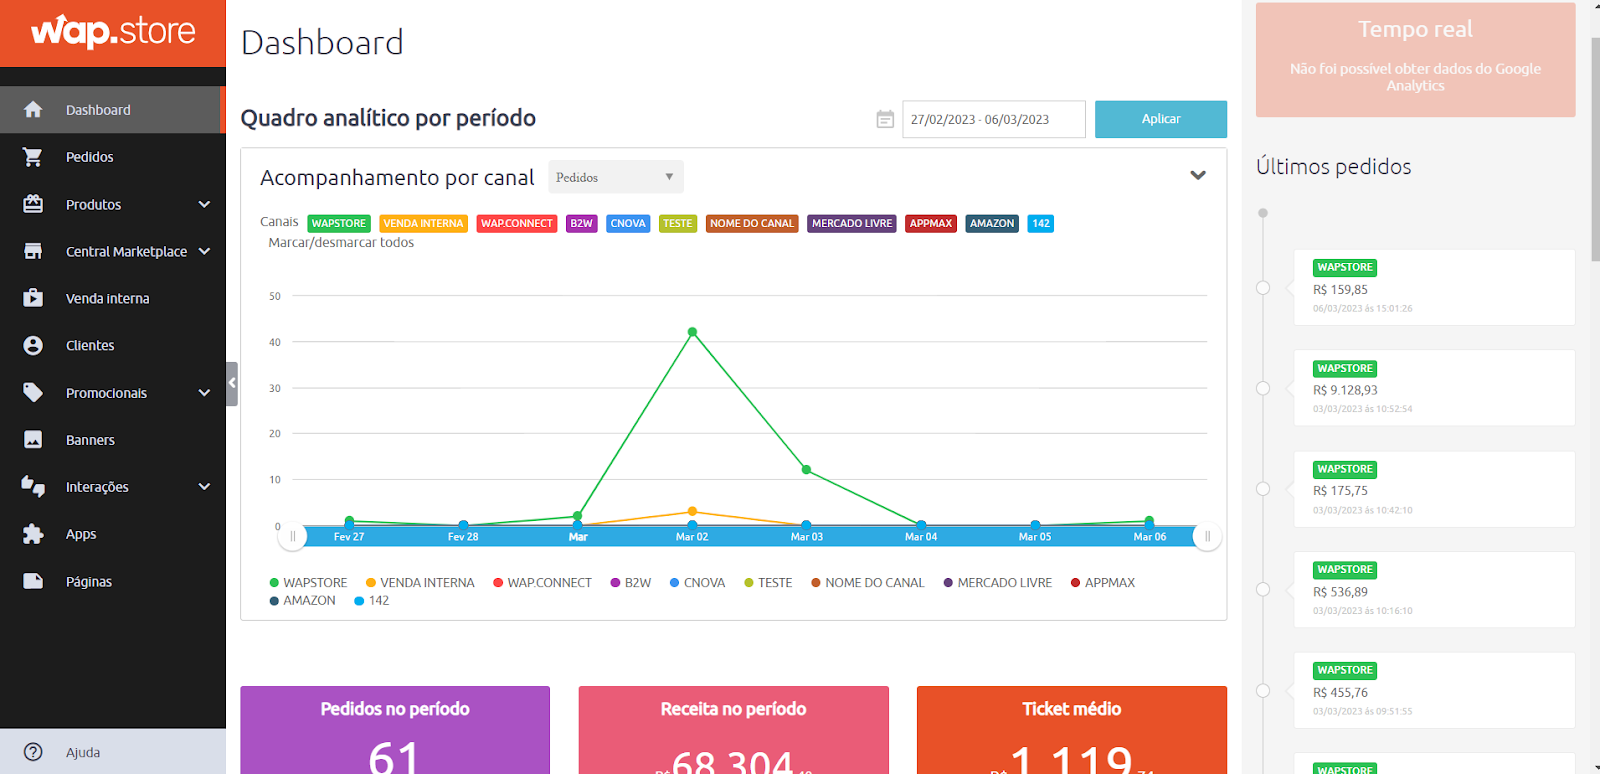Image resolution: width=1600 pixels, height=774 pixels.
Task: Click the R$ 9.128,93 order card
Action: (x=1434, y=388)
